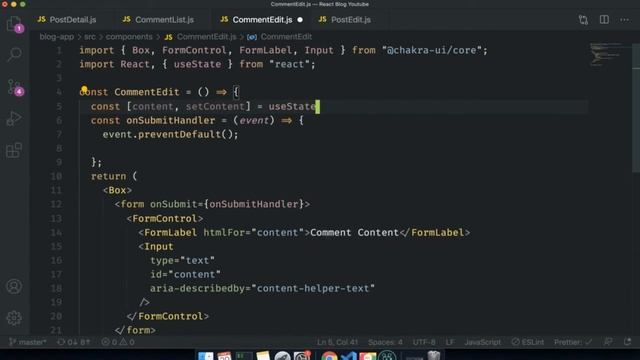Click 'event.preventDefault();' on line 7

click(170, 134)
